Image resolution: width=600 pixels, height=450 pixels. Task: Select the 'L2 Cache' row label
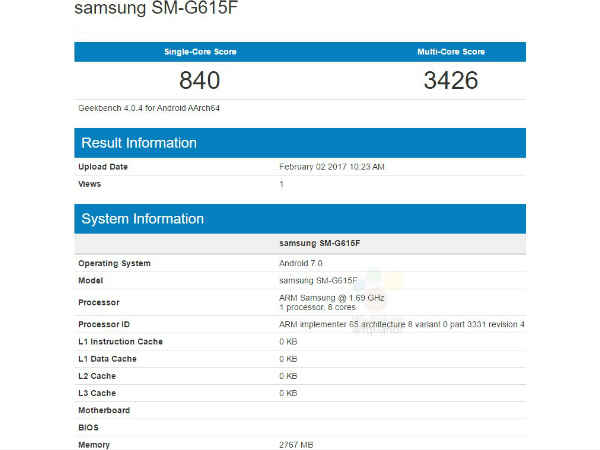click(x=97, y=376)
